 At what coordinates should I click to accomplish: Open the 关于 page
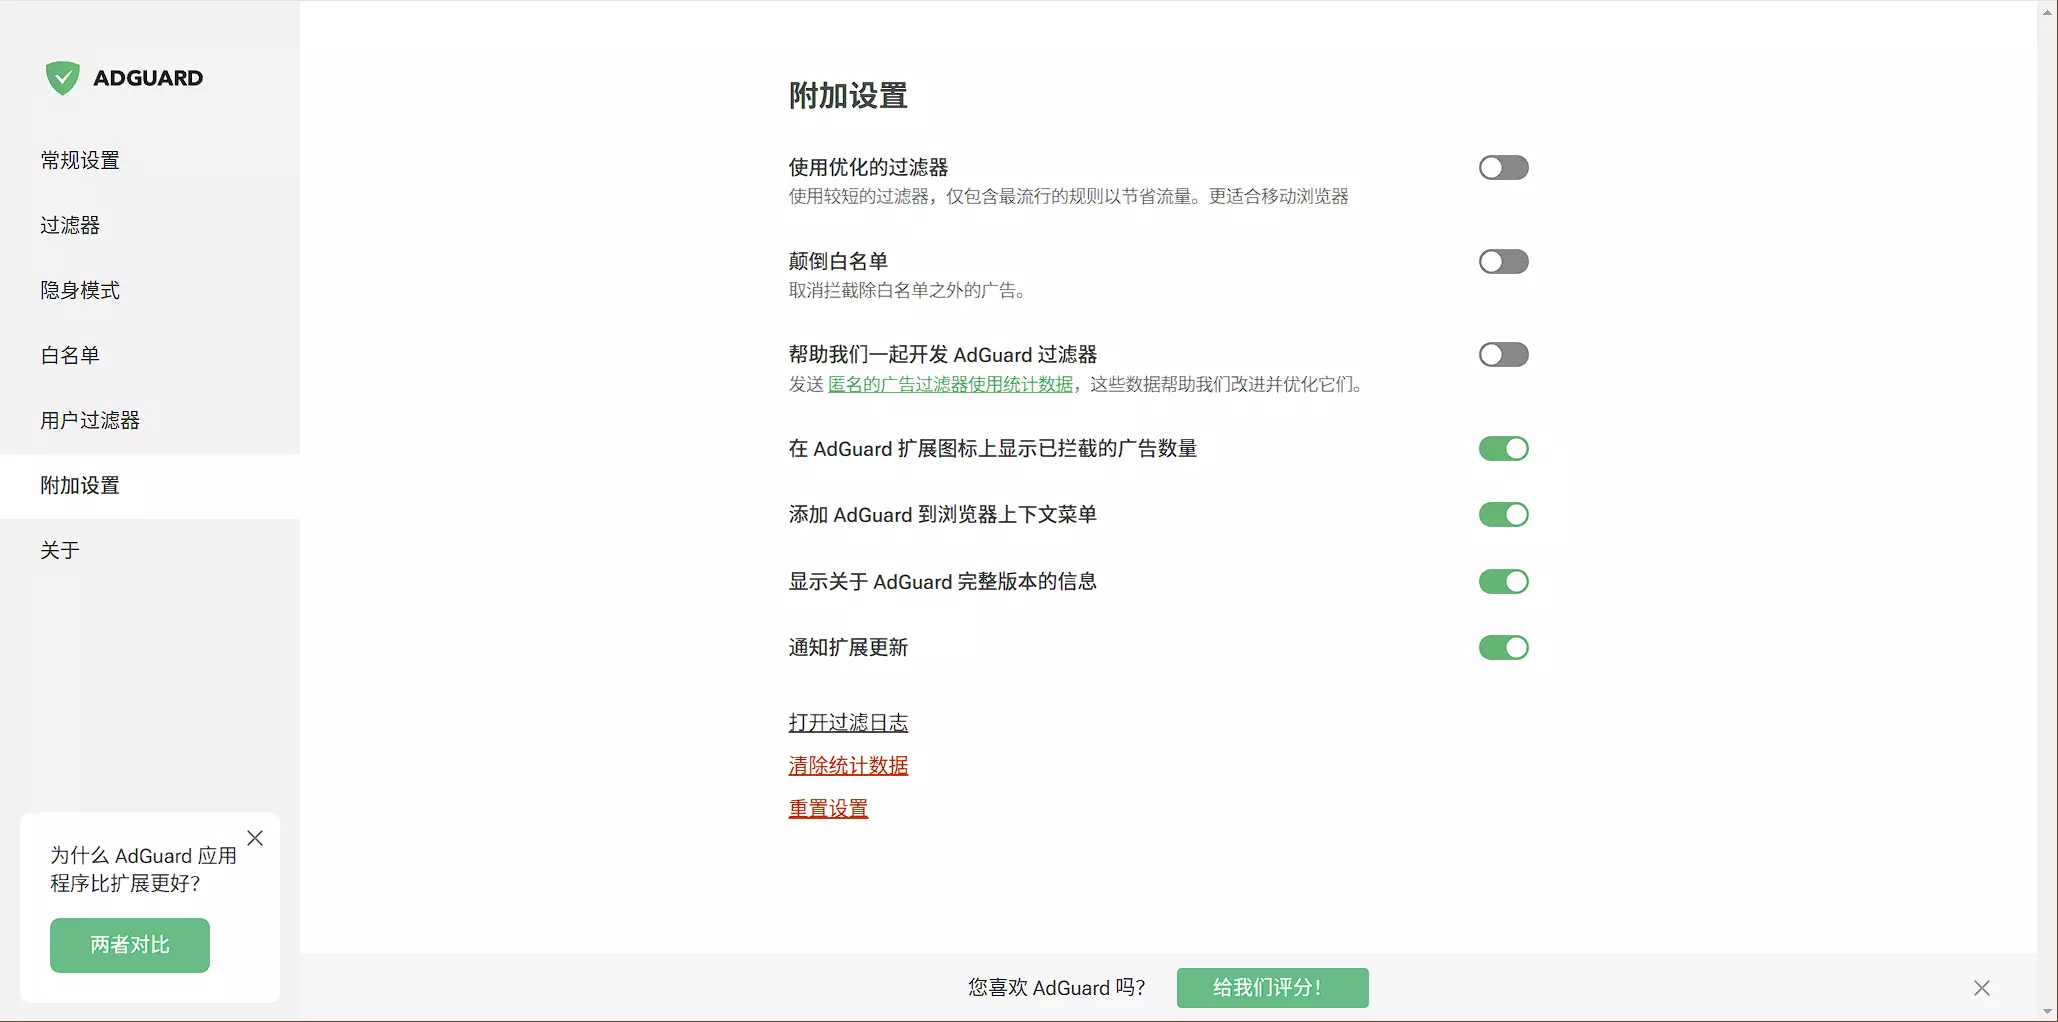click(x=60, y=550)
